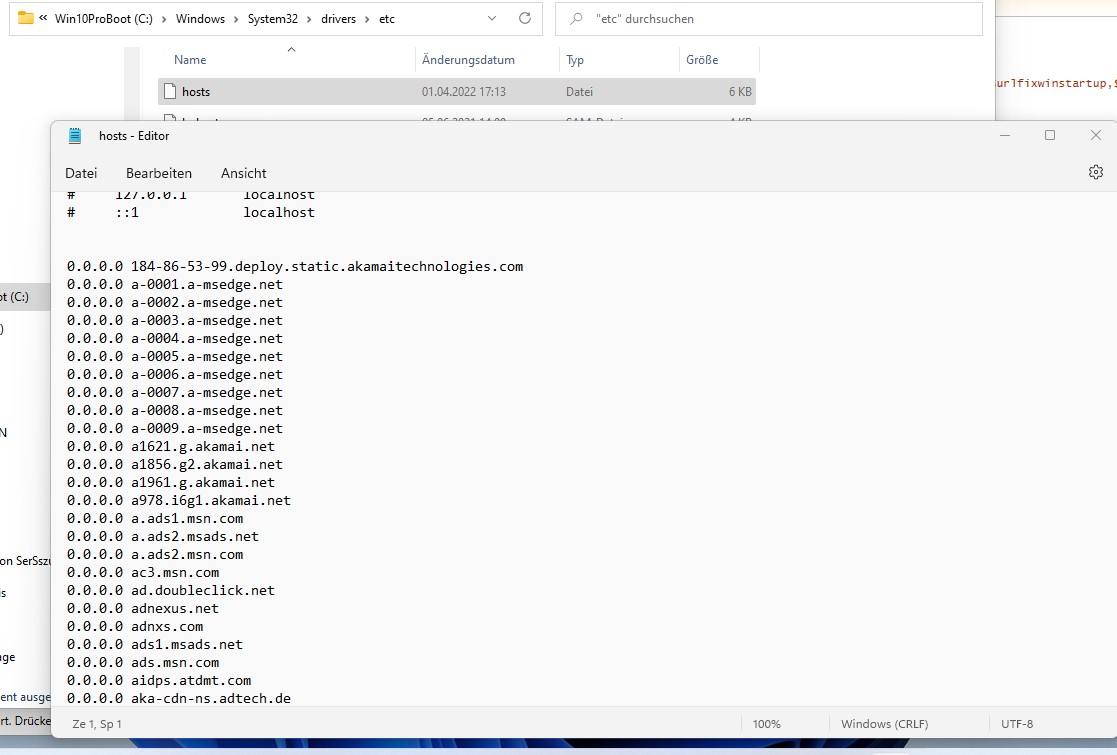Expand chevron after System32 in breadcrumb

(309, 19)
